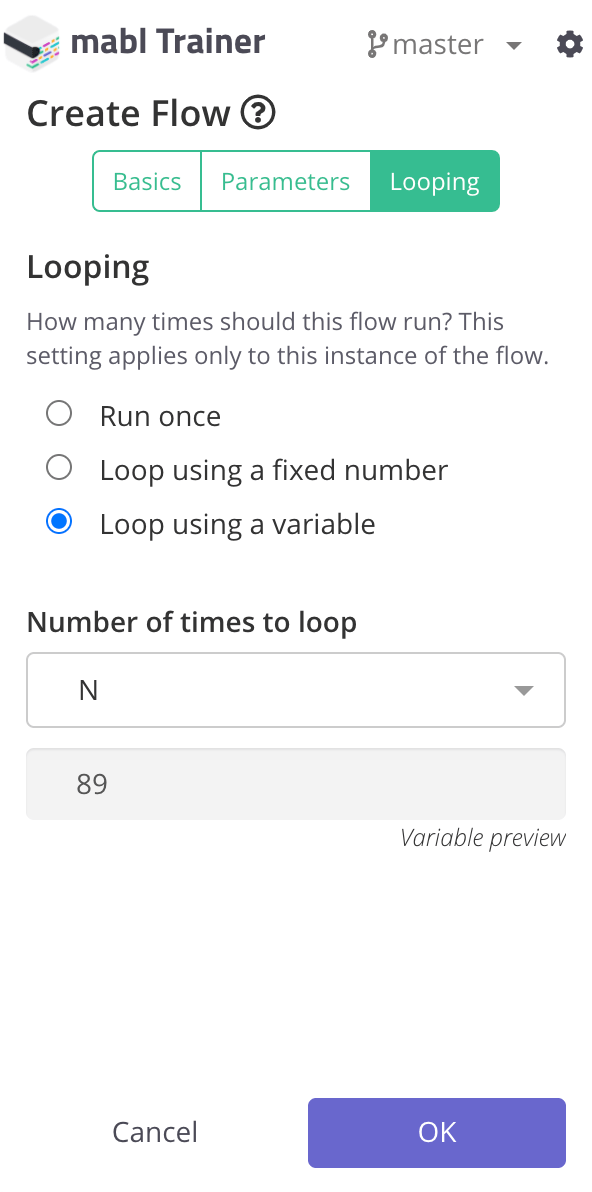Click Cancel to dismiss the flow dialog

point(154,1132)
